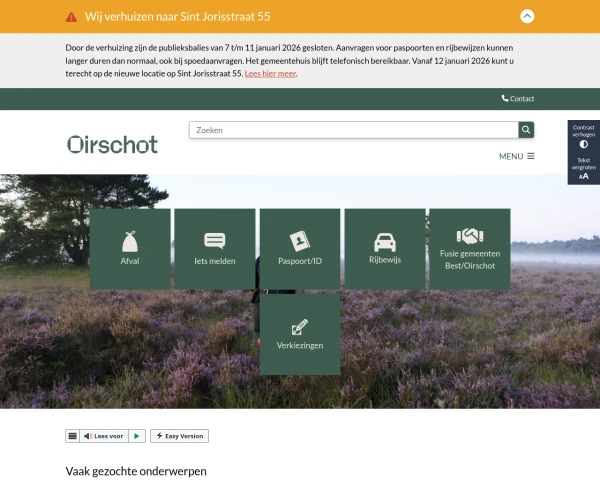The width and height of the screenshot is (600, 480).
Task: Click the Contact link in top bar
Action: coord(518,99)
